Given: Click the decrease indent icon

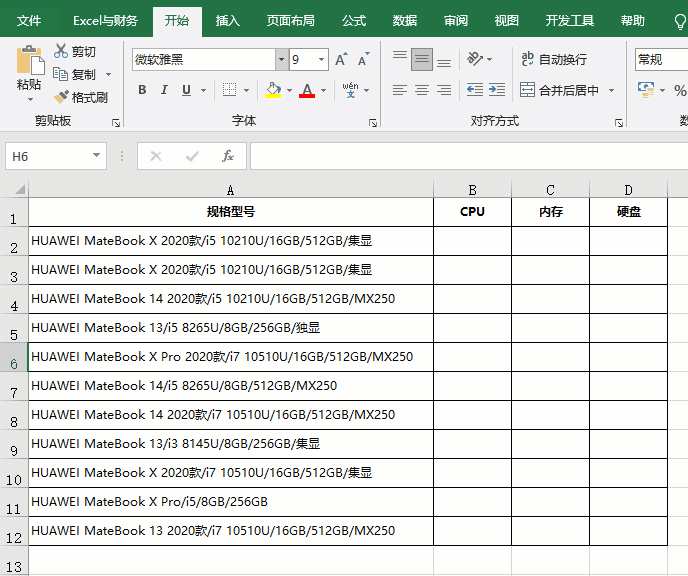Looking at the screenshot, I should 475,90.
